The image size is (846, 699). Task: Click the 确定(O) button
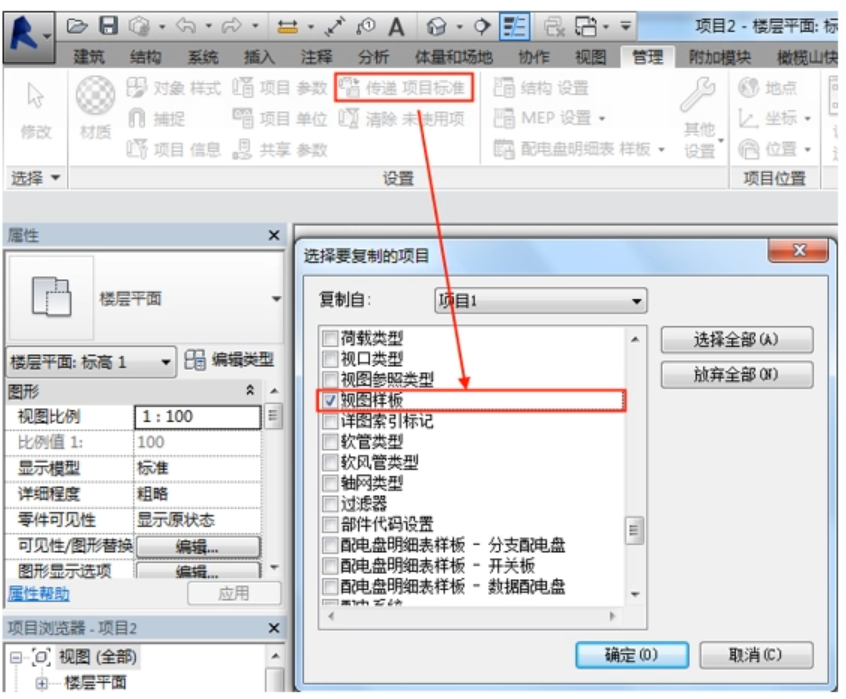tap(632, 656)
